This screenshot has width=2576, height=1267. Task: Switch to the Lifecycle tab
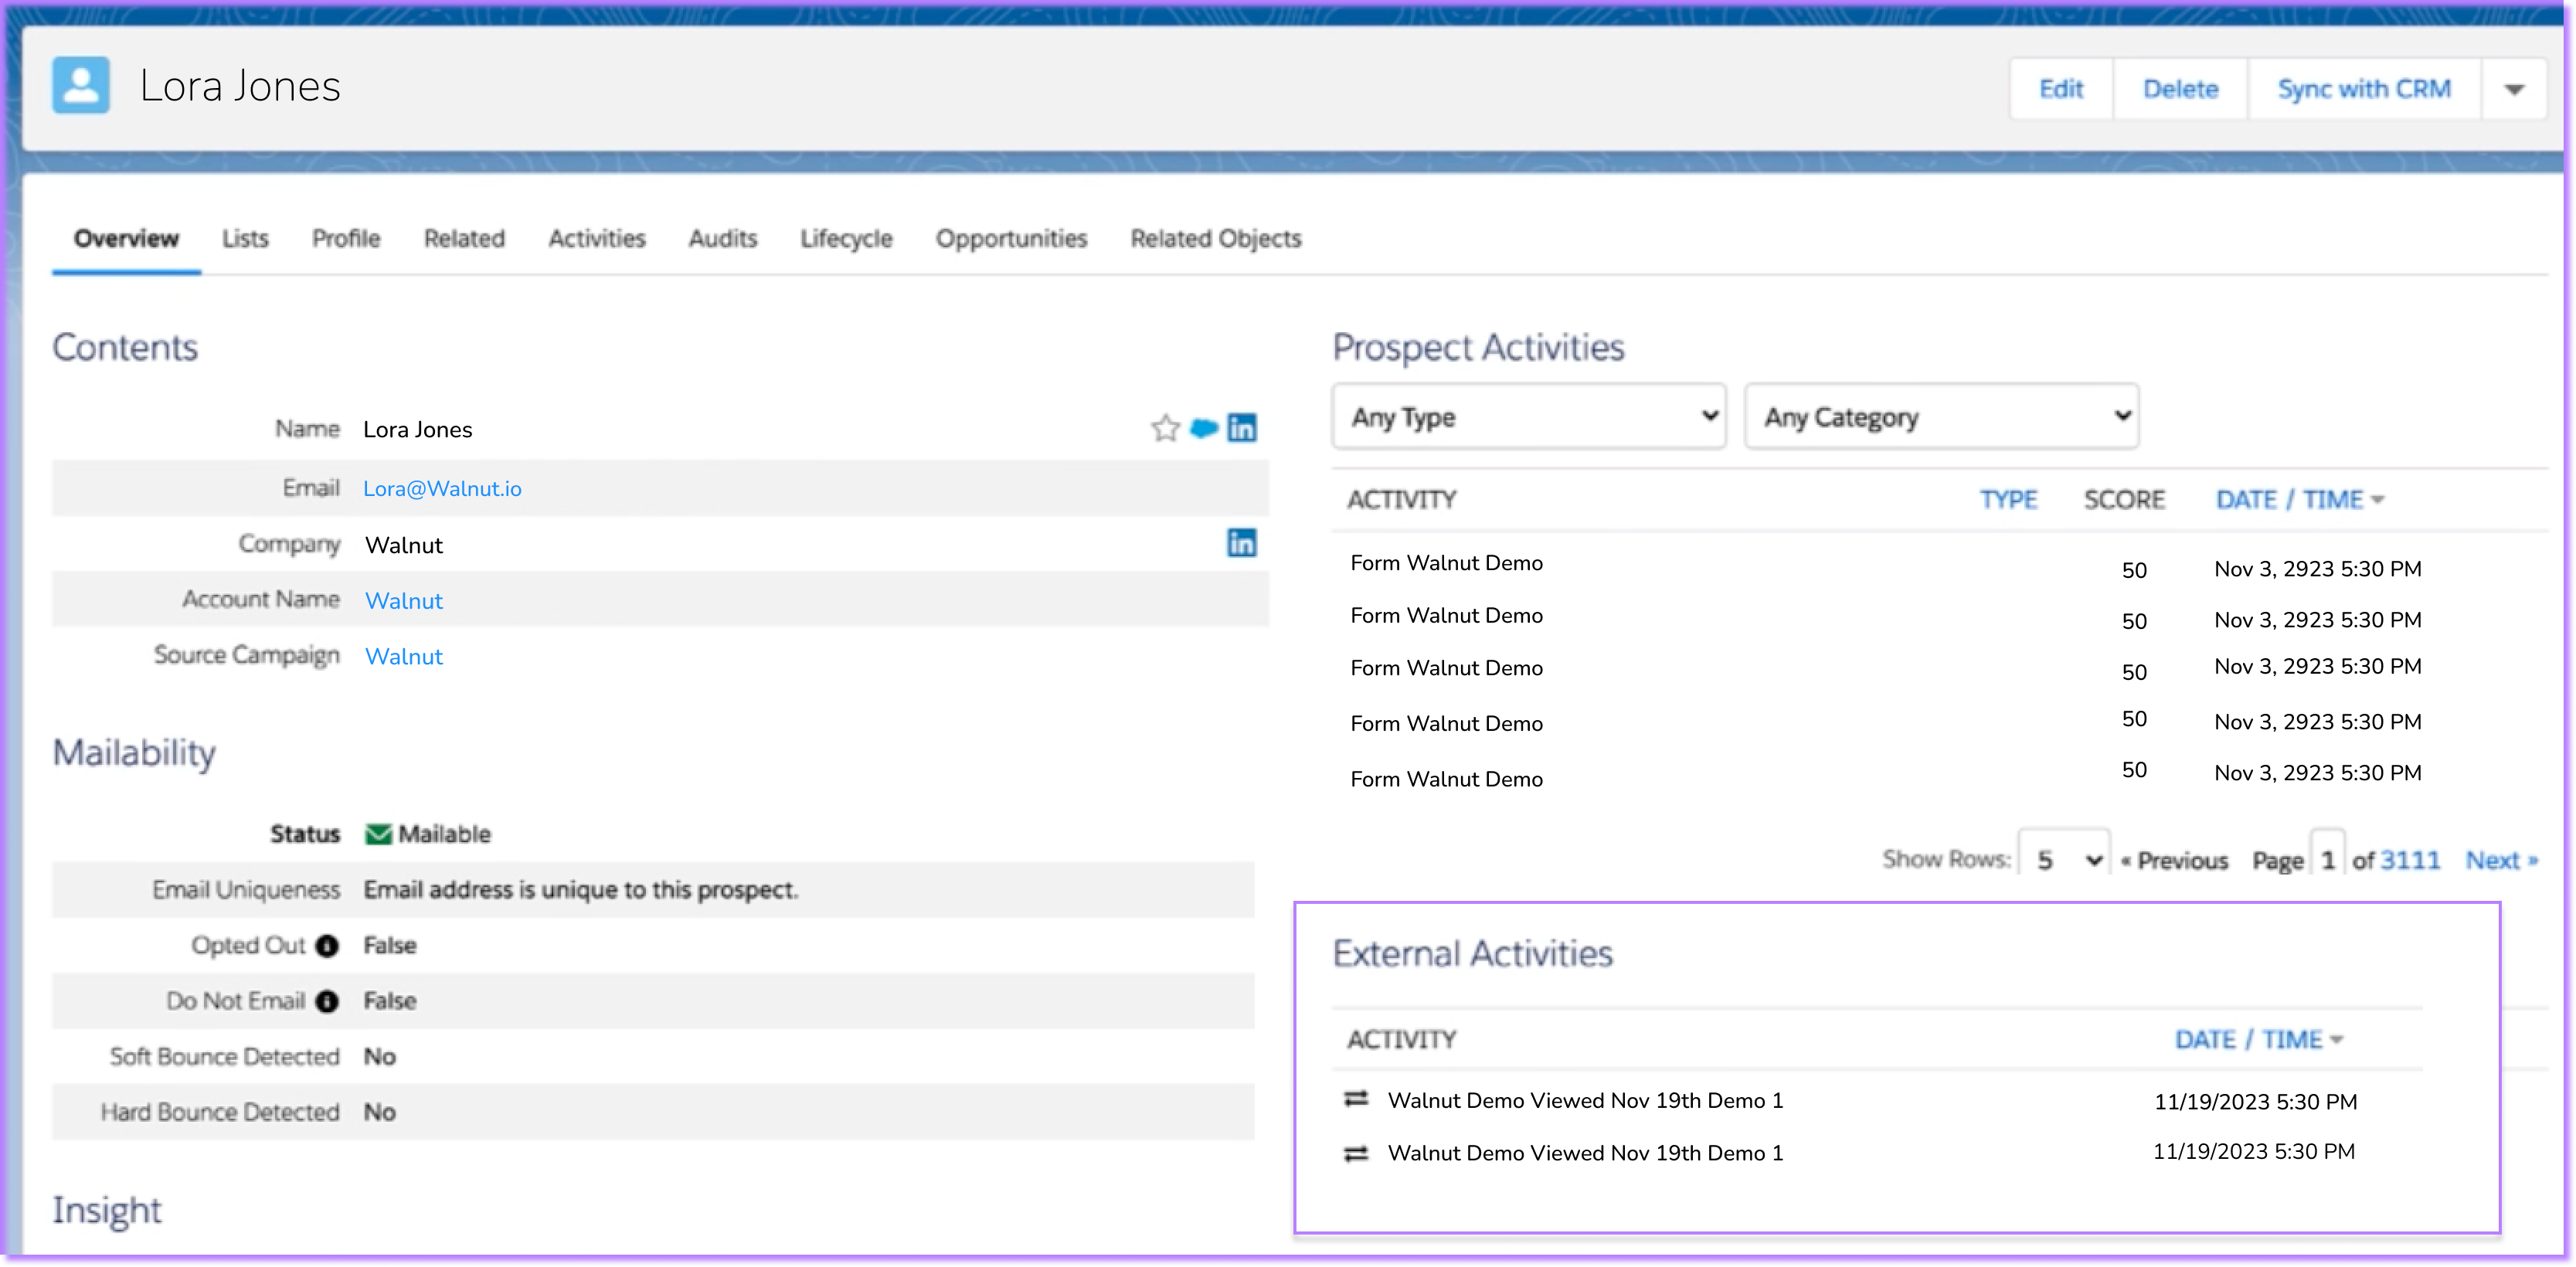[846, 238]
